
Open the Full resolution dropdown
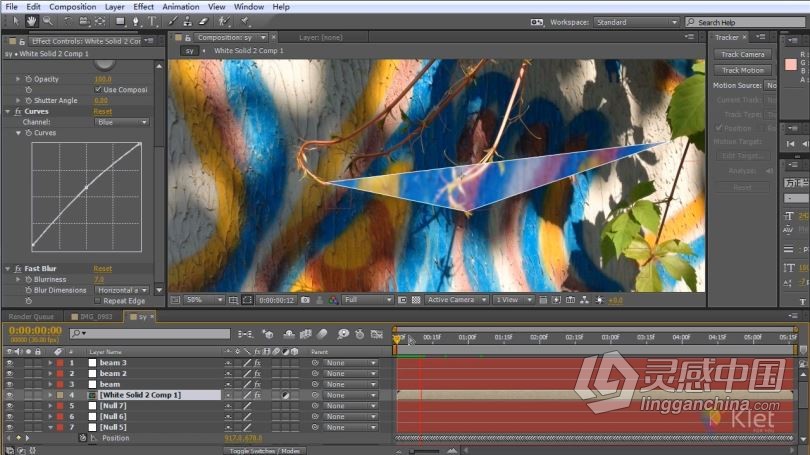(367, 300)
